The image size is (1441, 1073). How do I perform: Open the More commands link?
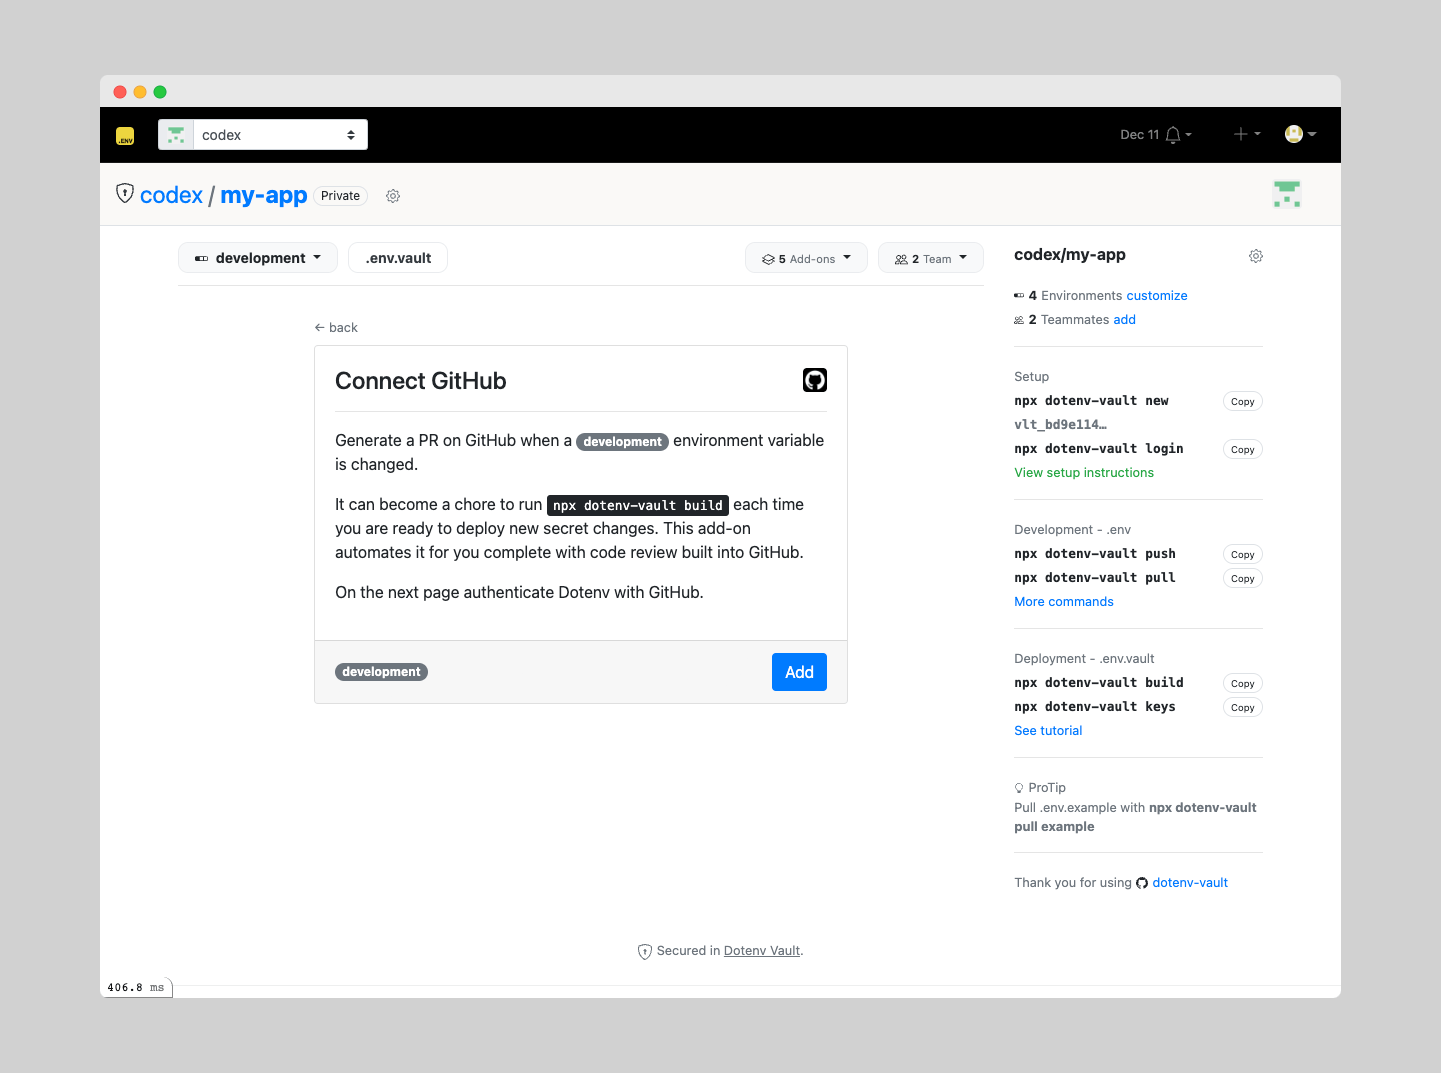tap(1064, 601)
